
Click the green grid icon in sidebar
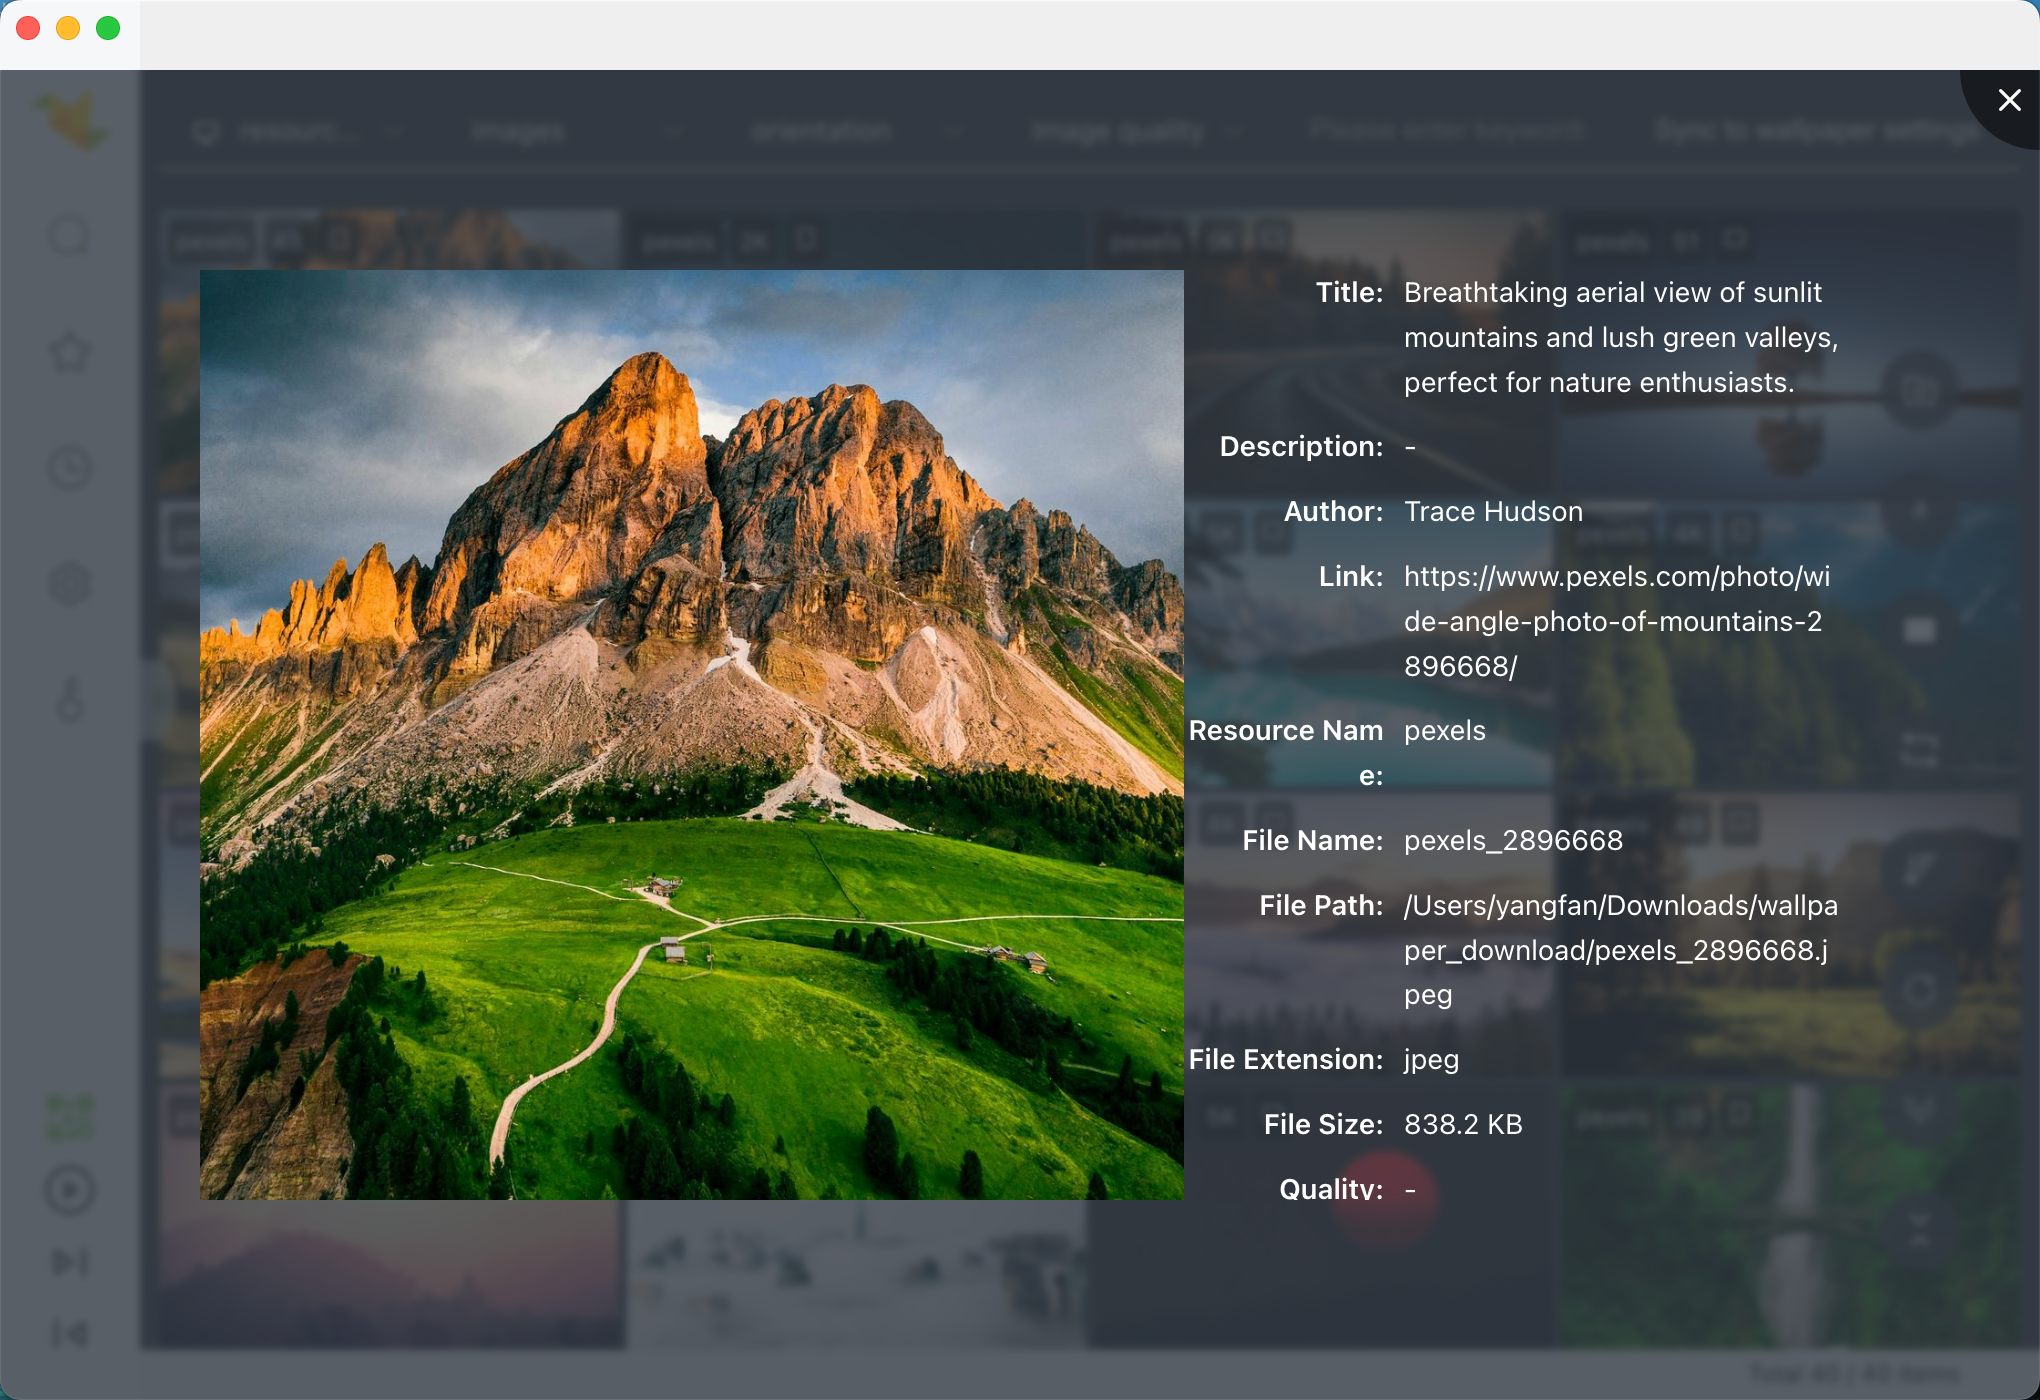[x=70, y=1117]
